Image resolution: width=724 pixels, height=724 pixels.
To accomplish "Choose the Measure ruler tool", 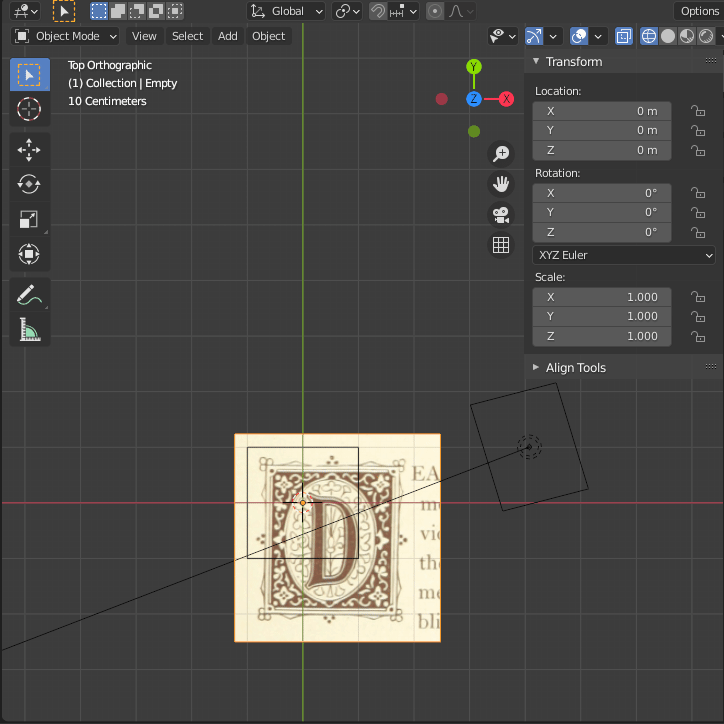I will [30, 329].
